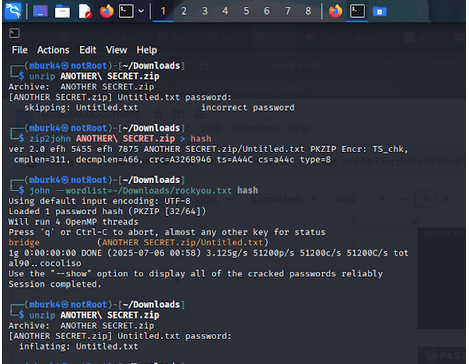Open the File menu
Screen dimensions: 469x364
click(20, 50)
